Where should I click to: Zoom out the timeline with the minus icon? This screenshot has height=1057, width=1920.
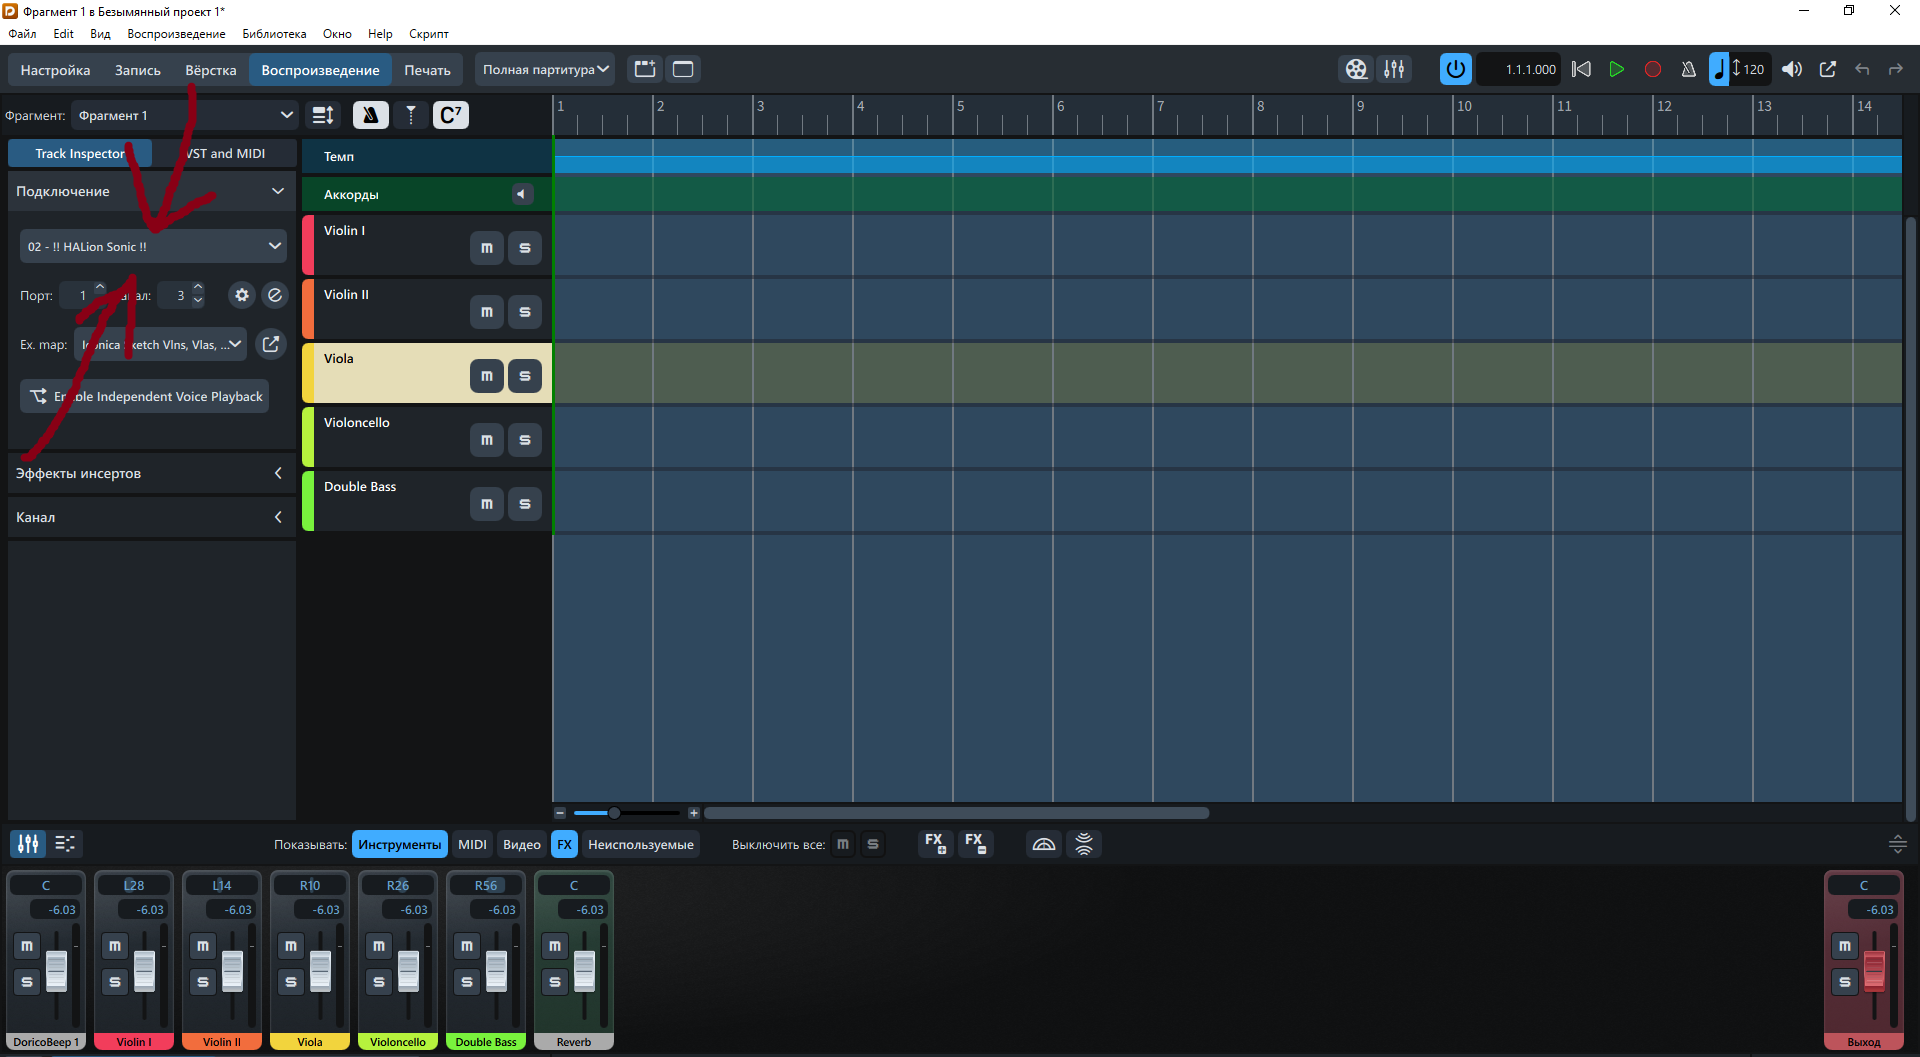[x=560, y=813]
